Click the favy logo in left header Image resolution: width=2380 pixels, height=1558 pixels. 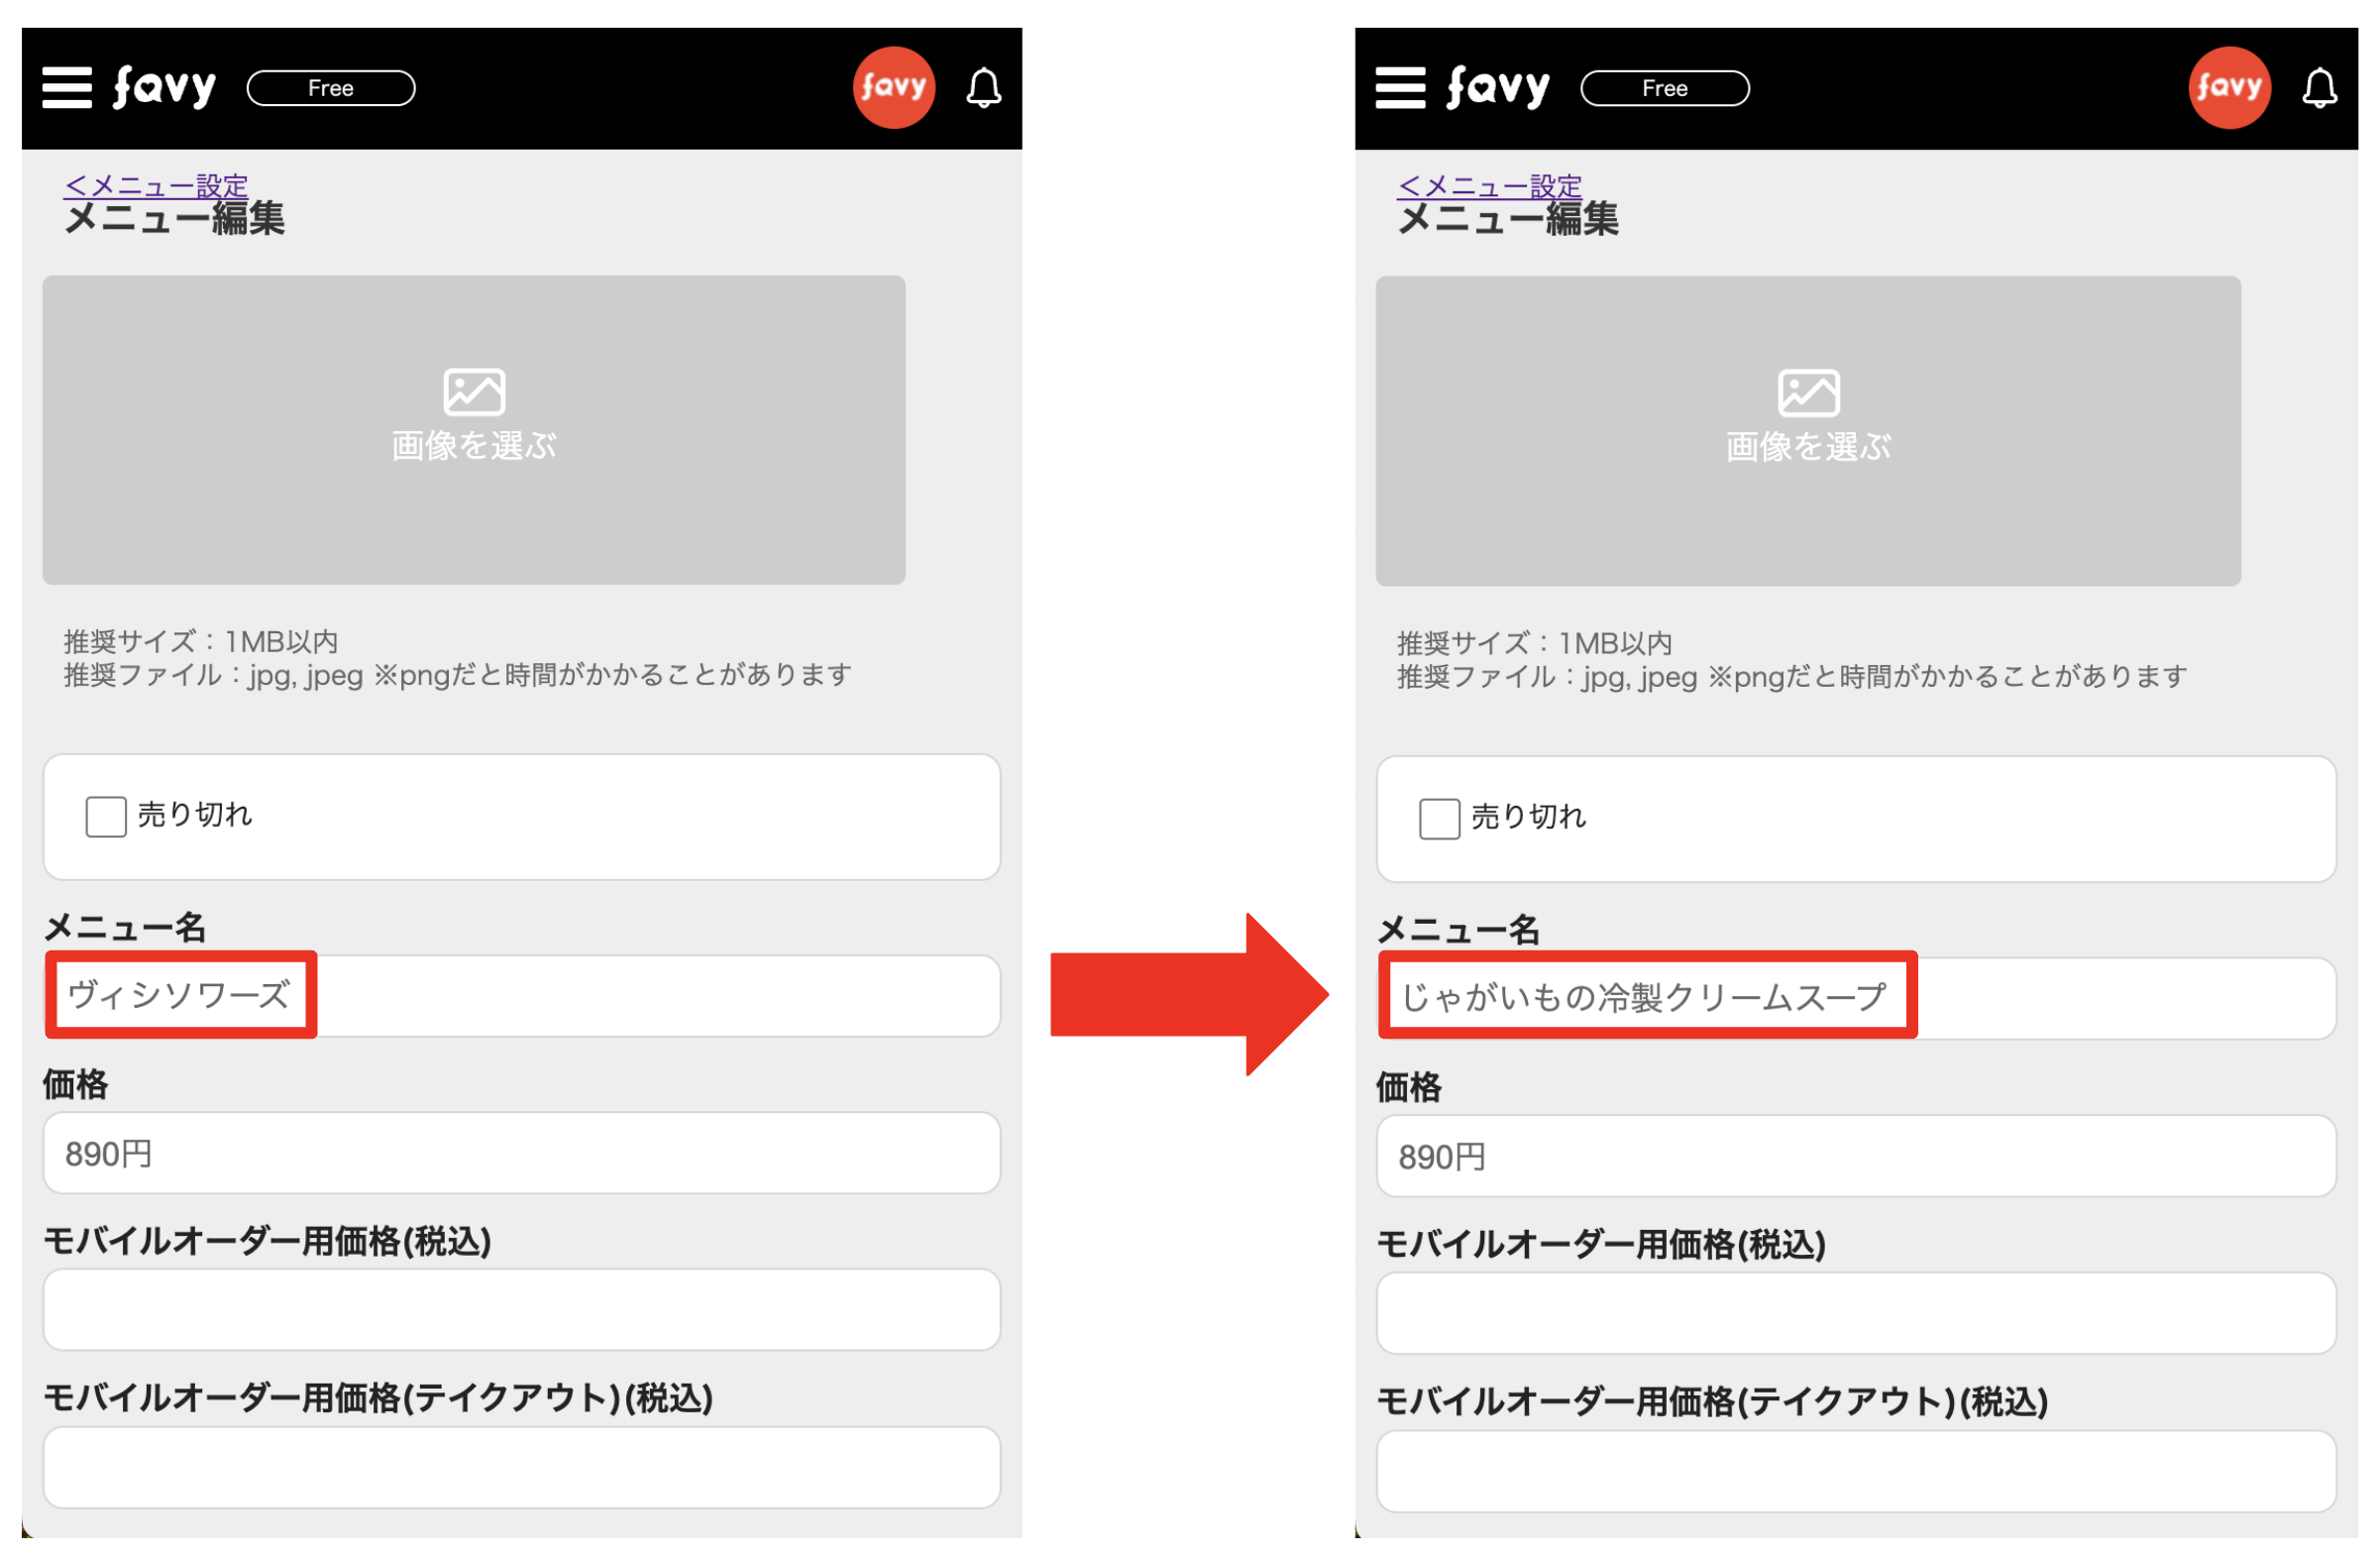tap(164, 88)
